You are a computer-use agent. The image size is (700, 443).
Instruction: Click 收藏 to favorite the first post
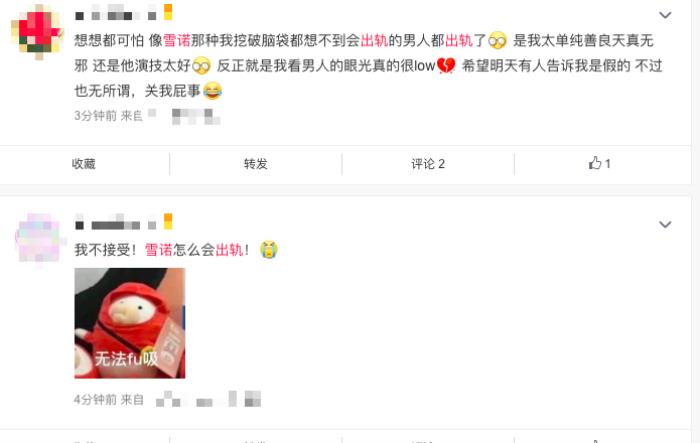[x=84, y=164]
